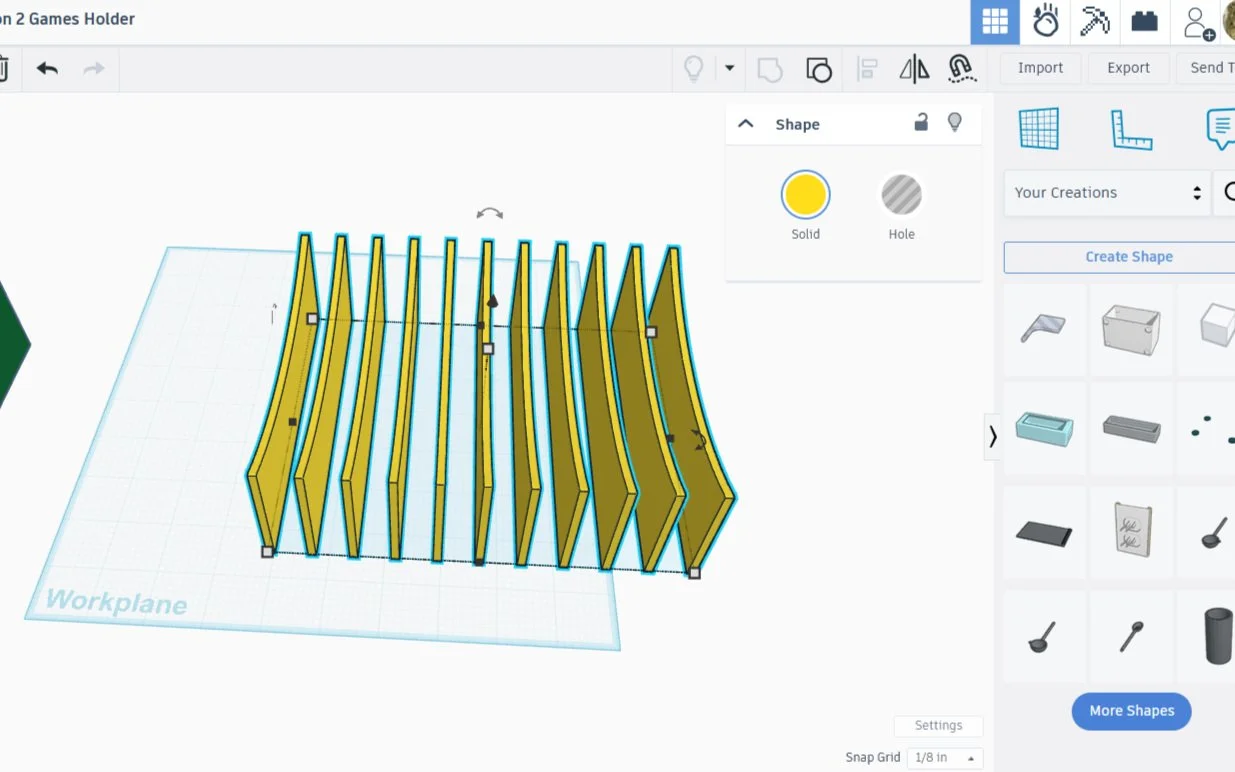The height and width of the screenshot is (772, 1235).
Task: Click the rotation handle above the shapes
Action: click(489, 214)
